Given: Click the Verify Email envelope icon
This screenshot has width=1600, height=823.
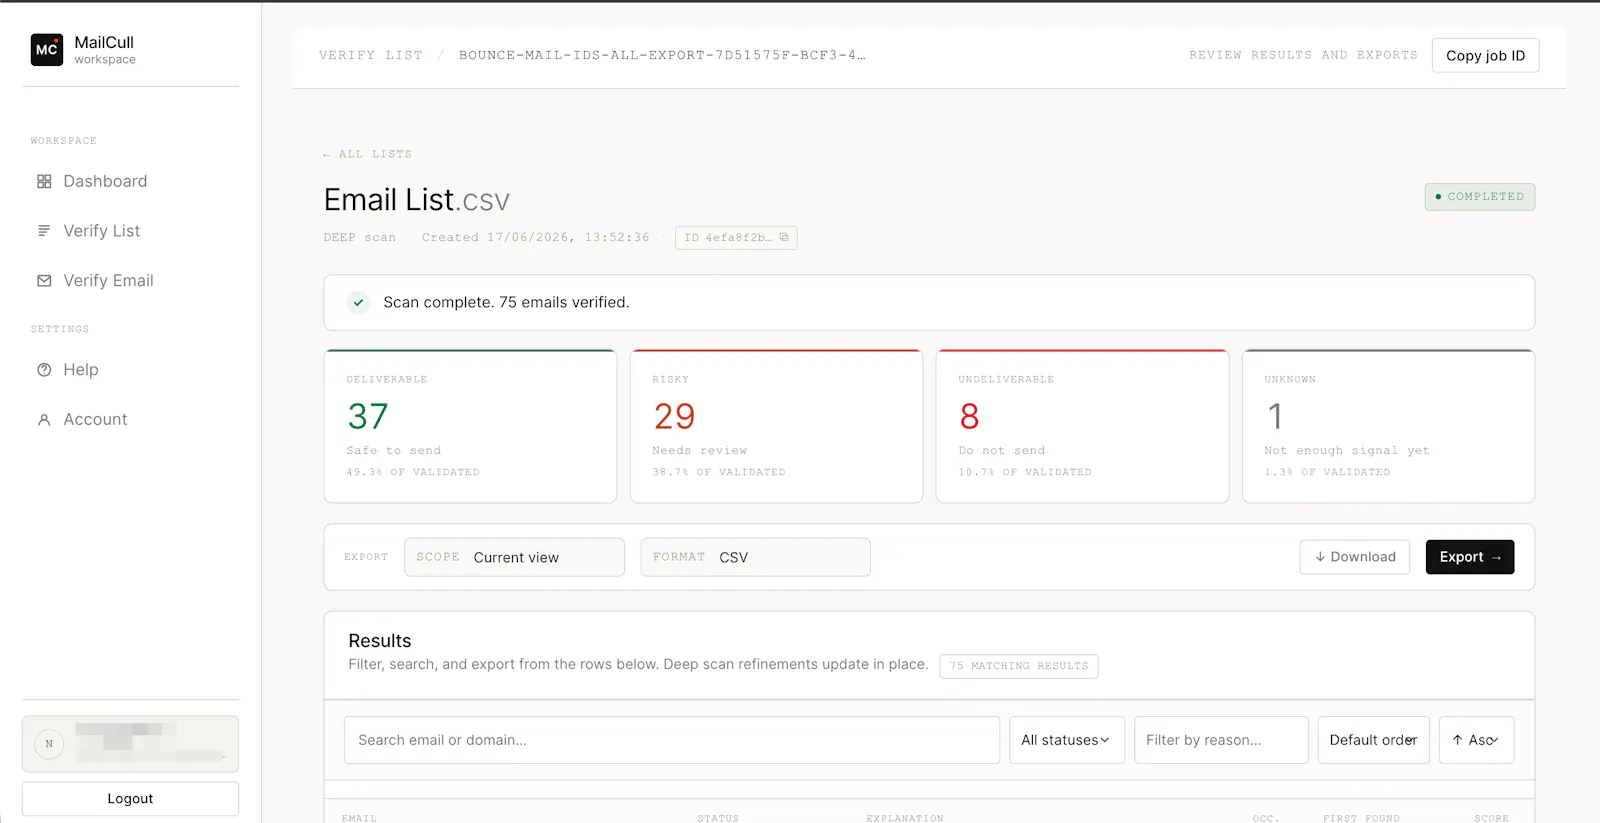Looking at the screenshot, I should [x=44, y=281].
